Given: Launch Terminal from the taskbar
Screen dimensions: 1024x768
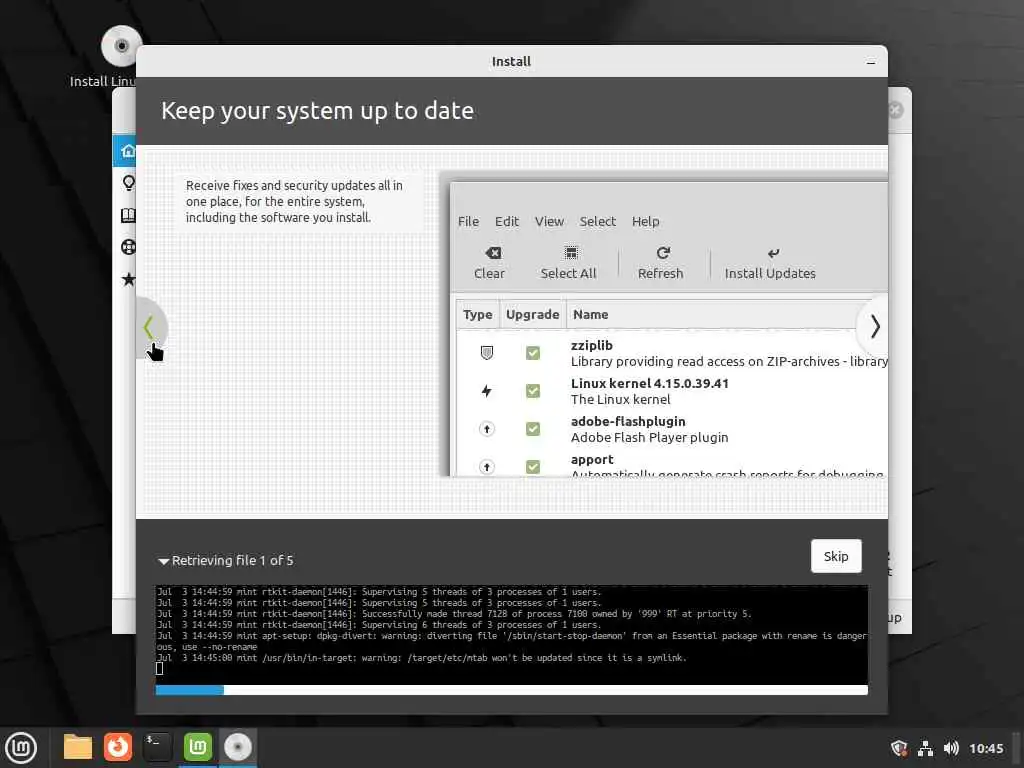Looking at the screenshot, I should pyautogui.click(x=157, y=747).
